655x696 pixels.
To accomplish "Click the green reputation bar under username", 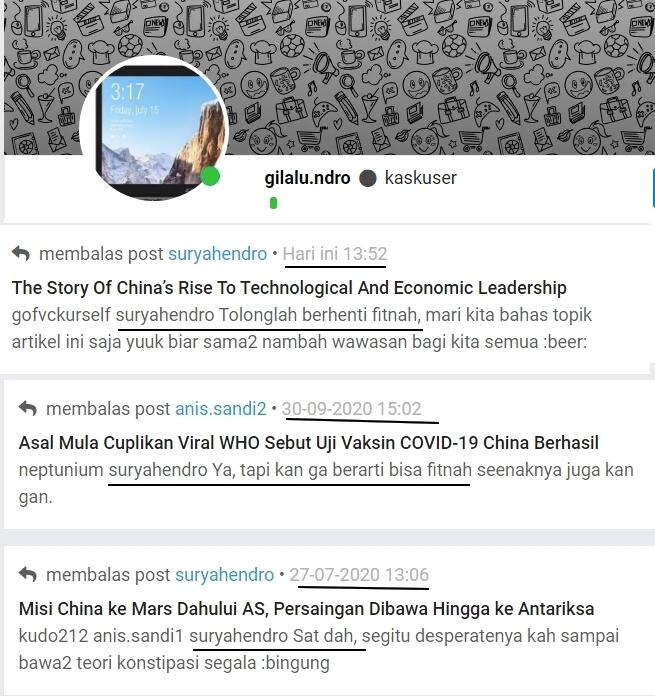I will [273, 203].
